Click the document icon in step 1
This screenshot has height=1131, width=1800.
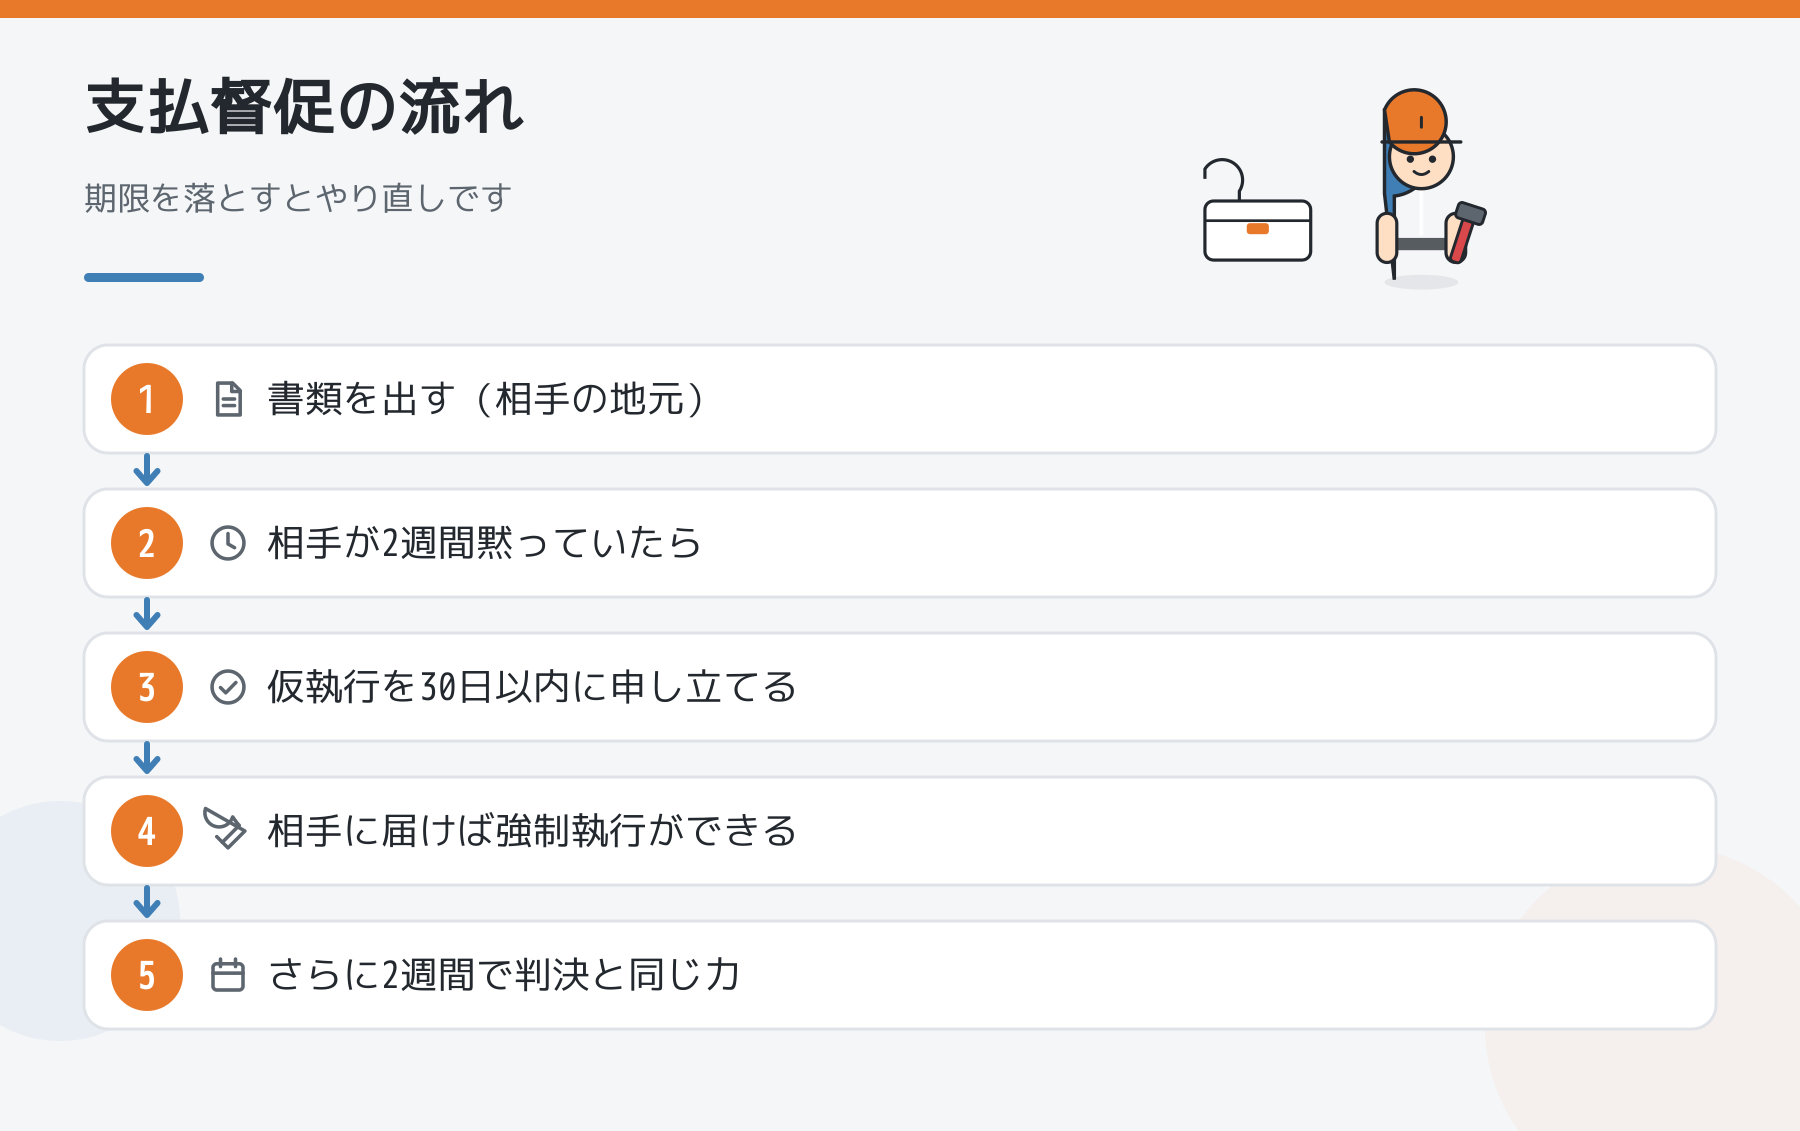pos(228,399)
